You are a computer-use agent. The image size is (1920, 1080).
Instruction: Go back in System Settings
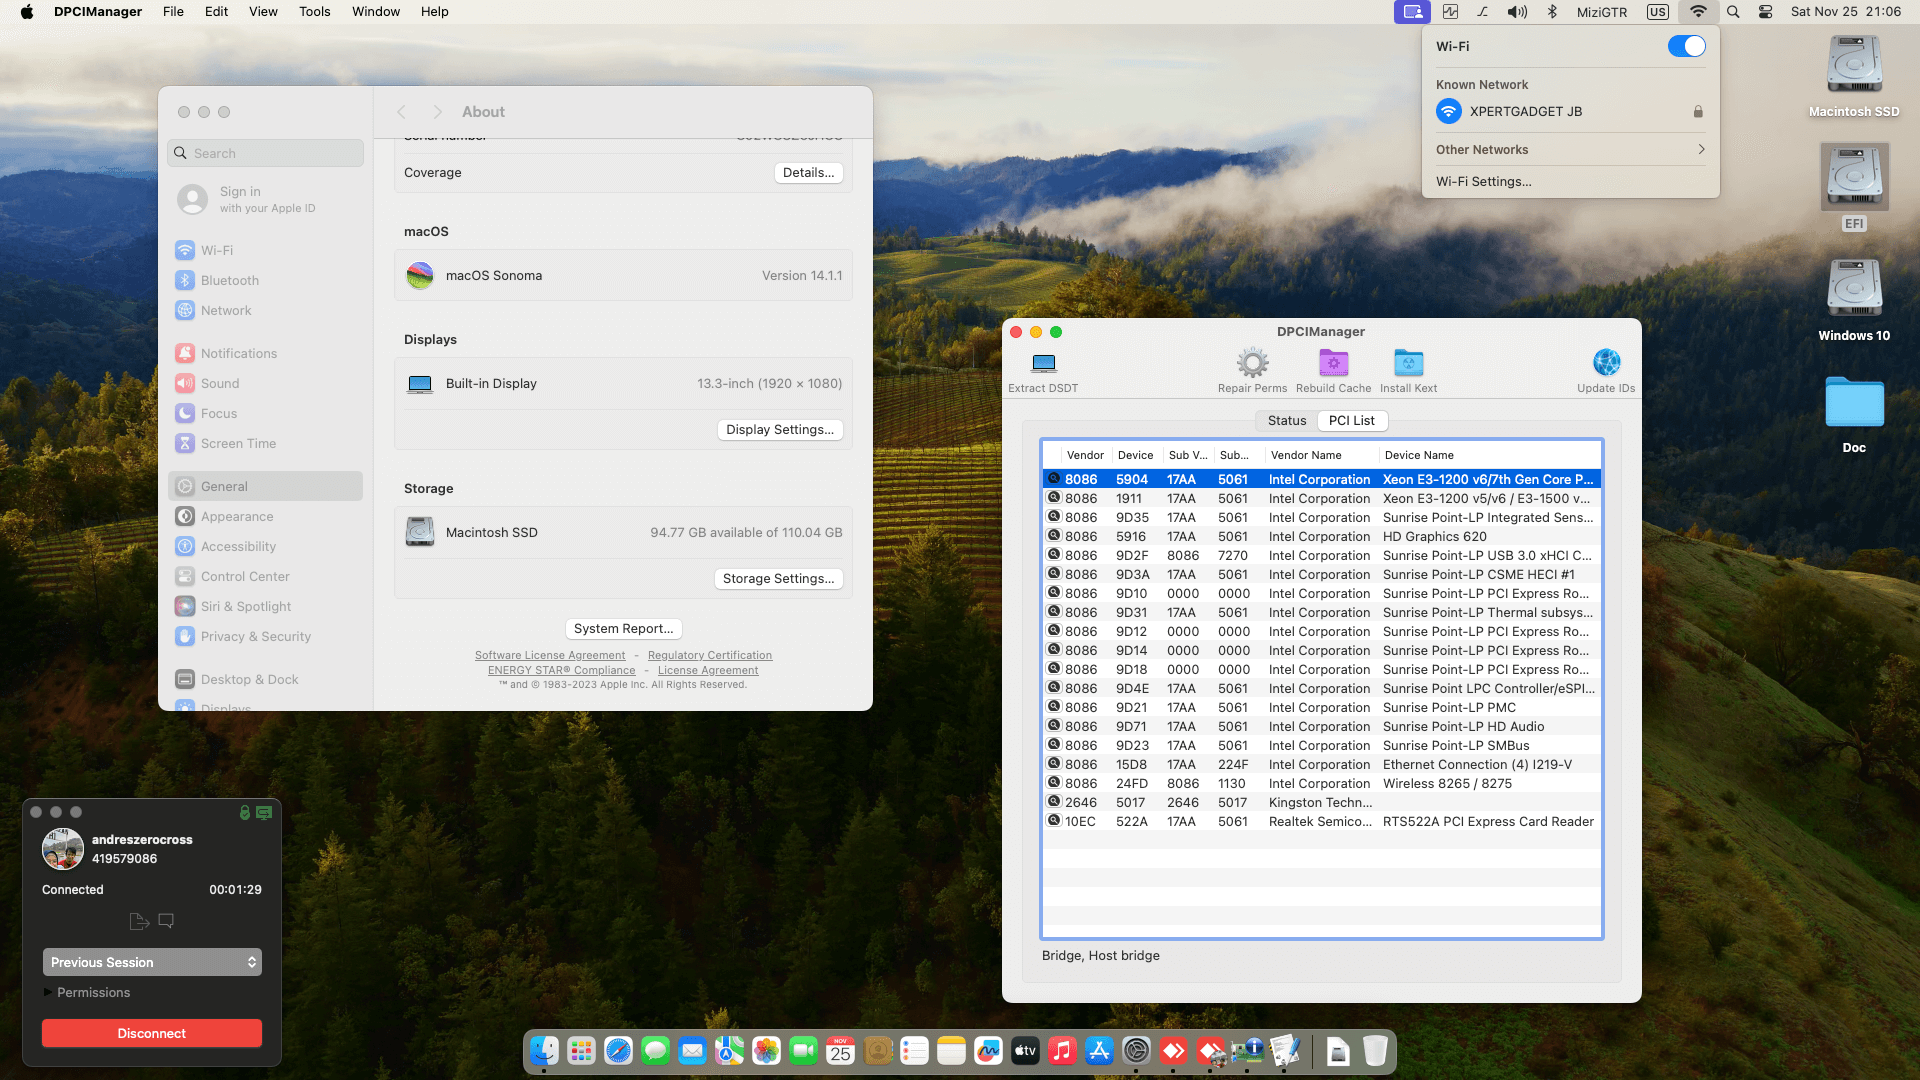402,112
